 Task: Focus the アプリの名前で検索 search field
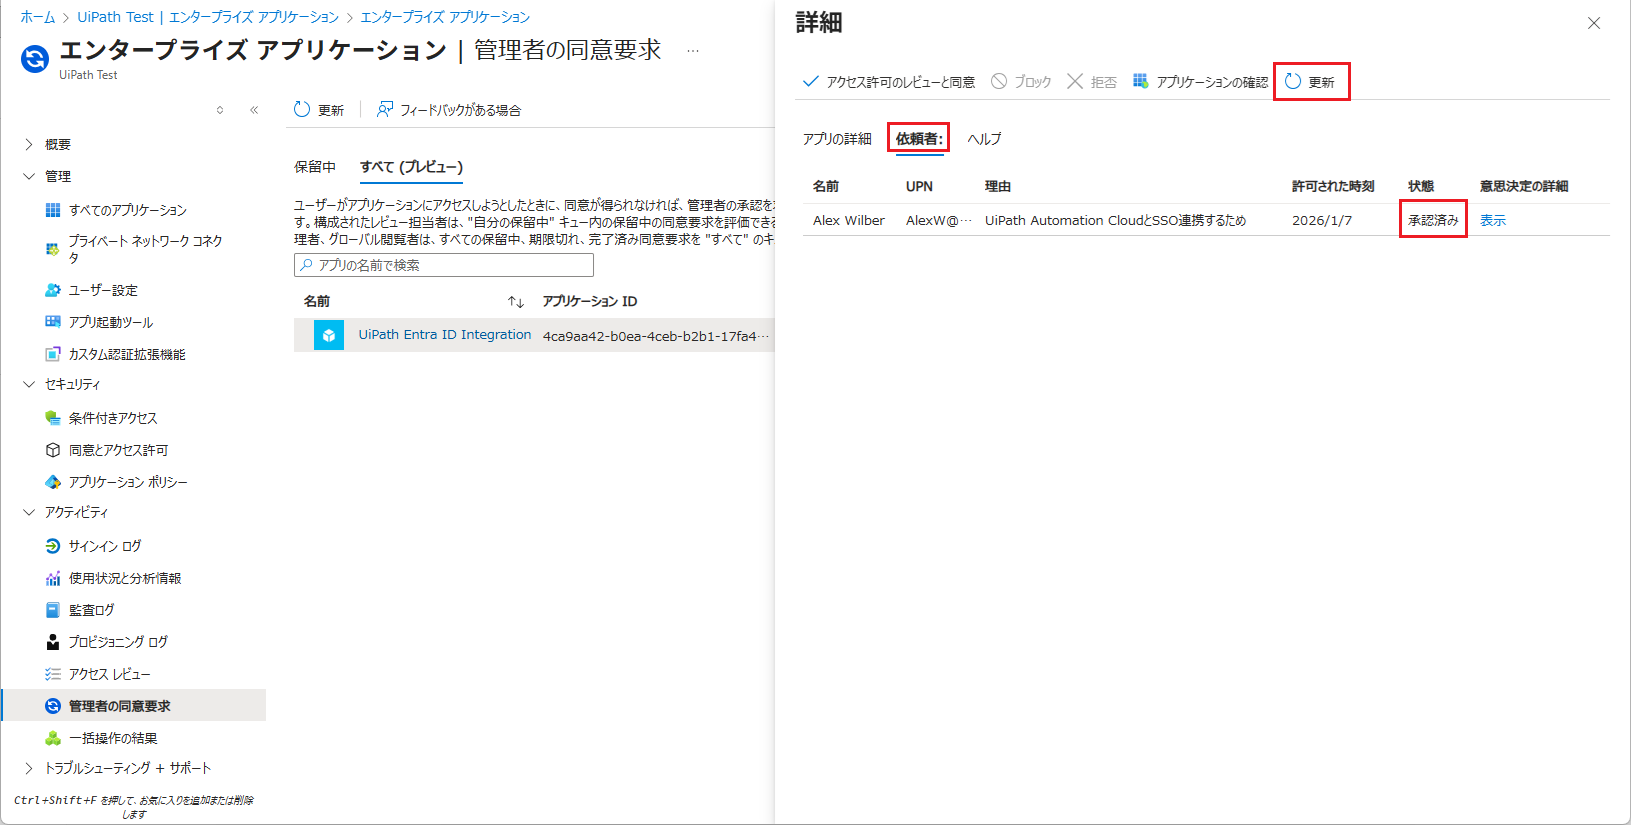point(444,265)
